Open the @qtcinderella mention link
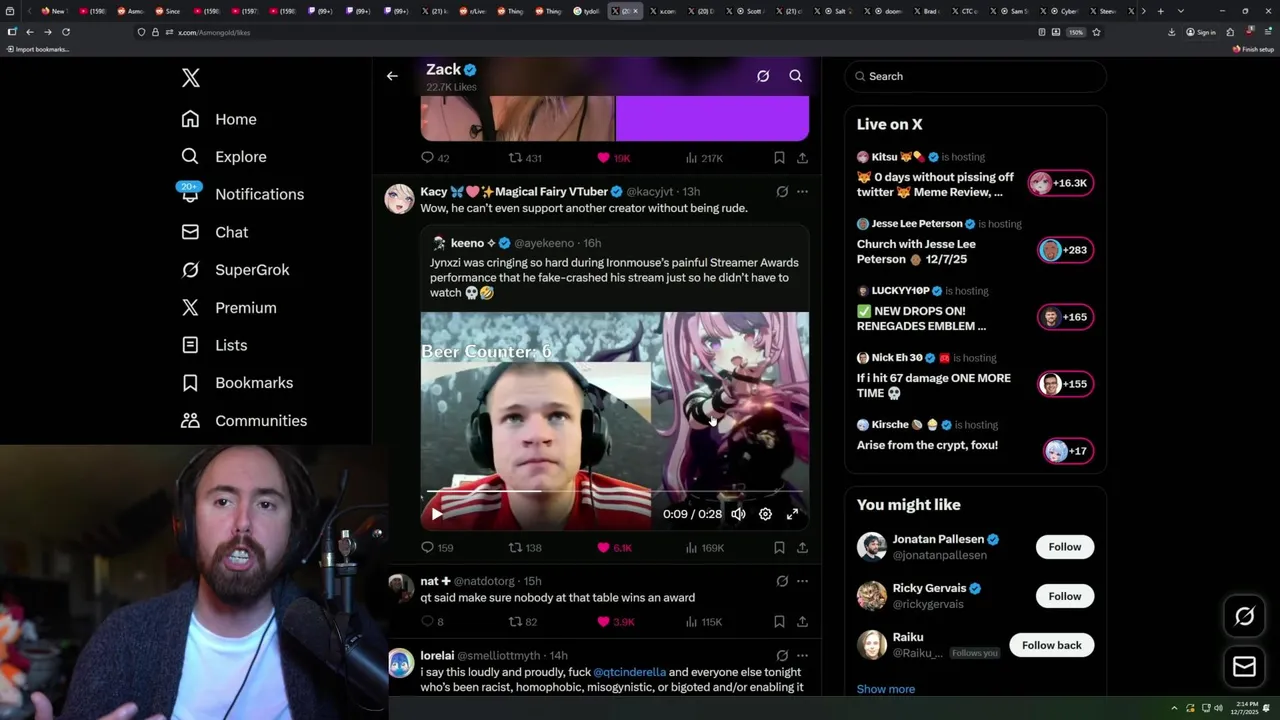 [629, 672]
